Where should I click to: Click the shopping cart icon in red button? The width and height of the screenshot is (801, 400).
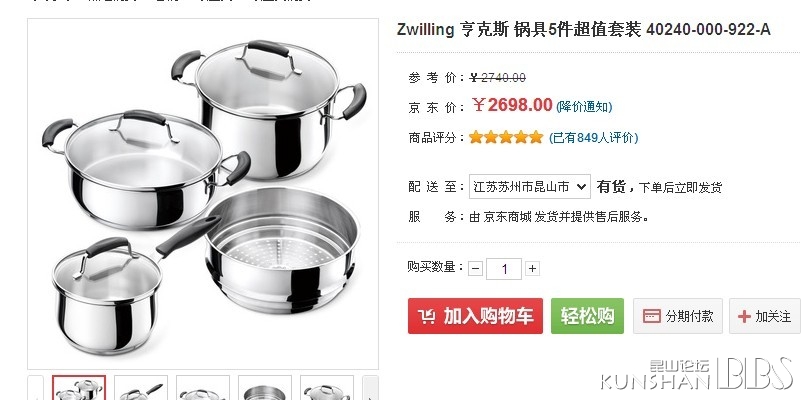(x=426, y=316)
